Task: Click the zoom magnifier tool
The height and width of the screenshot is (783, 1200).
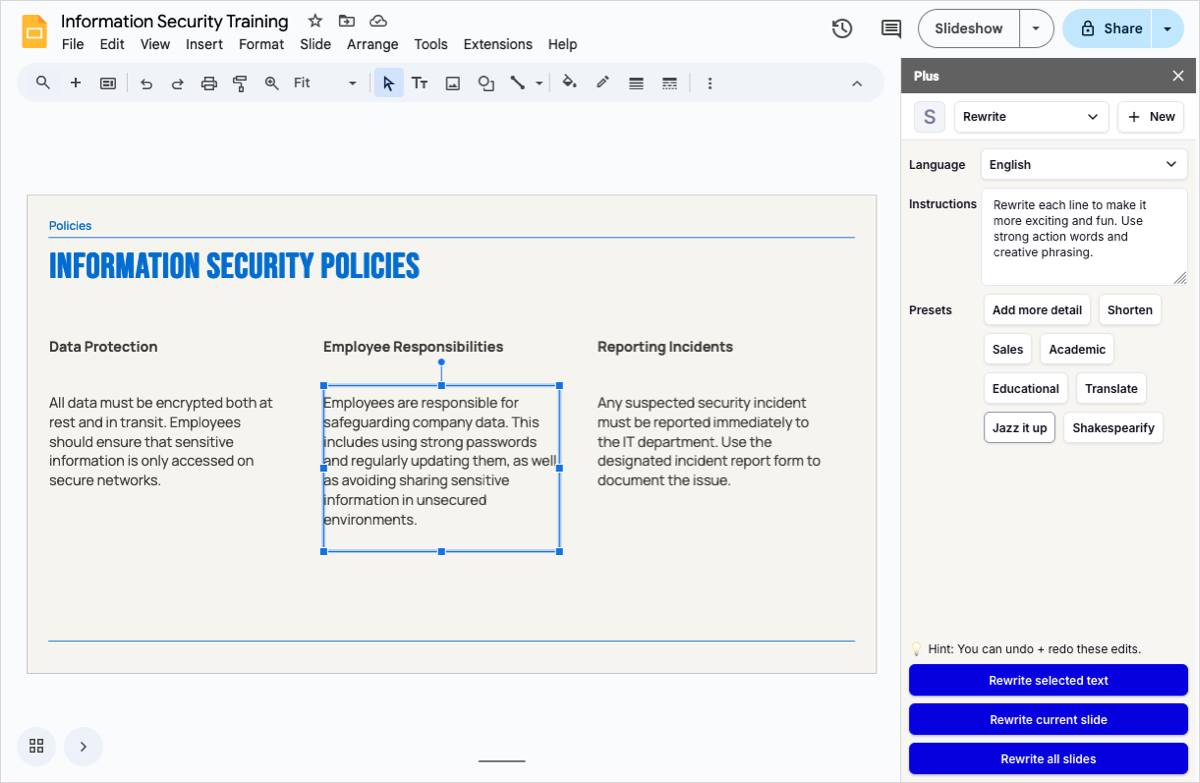Action: tap(271, 83)
